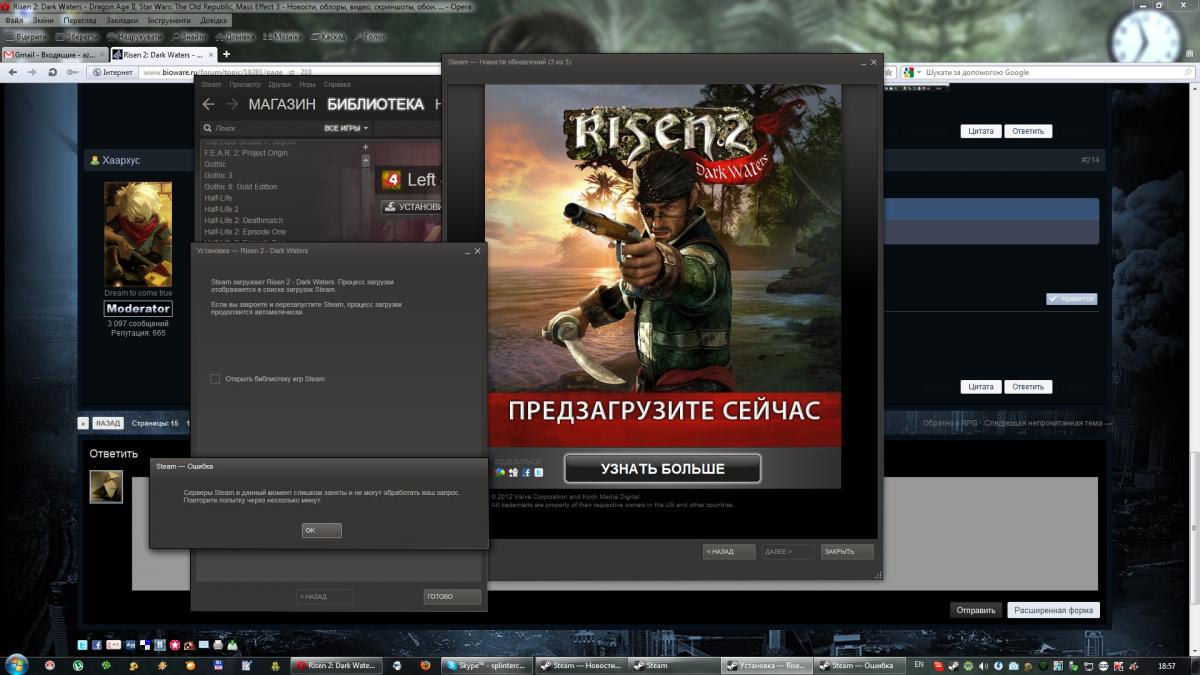The image size is (1200, 675).
Task: Click the Steam library Поиск search field
Action: [260, 128]
